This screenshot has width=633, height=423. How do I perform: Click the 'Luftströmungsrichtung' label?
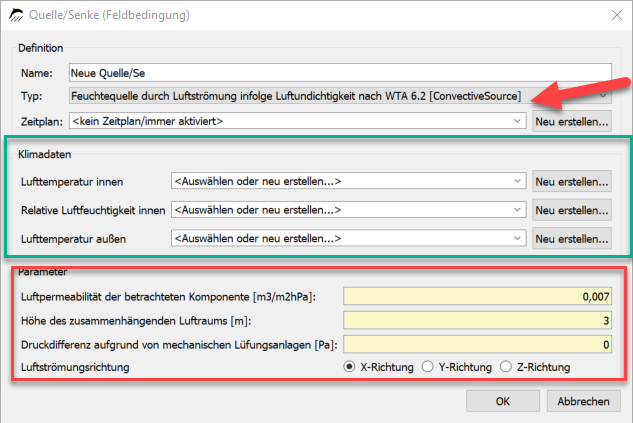(75, 367)
